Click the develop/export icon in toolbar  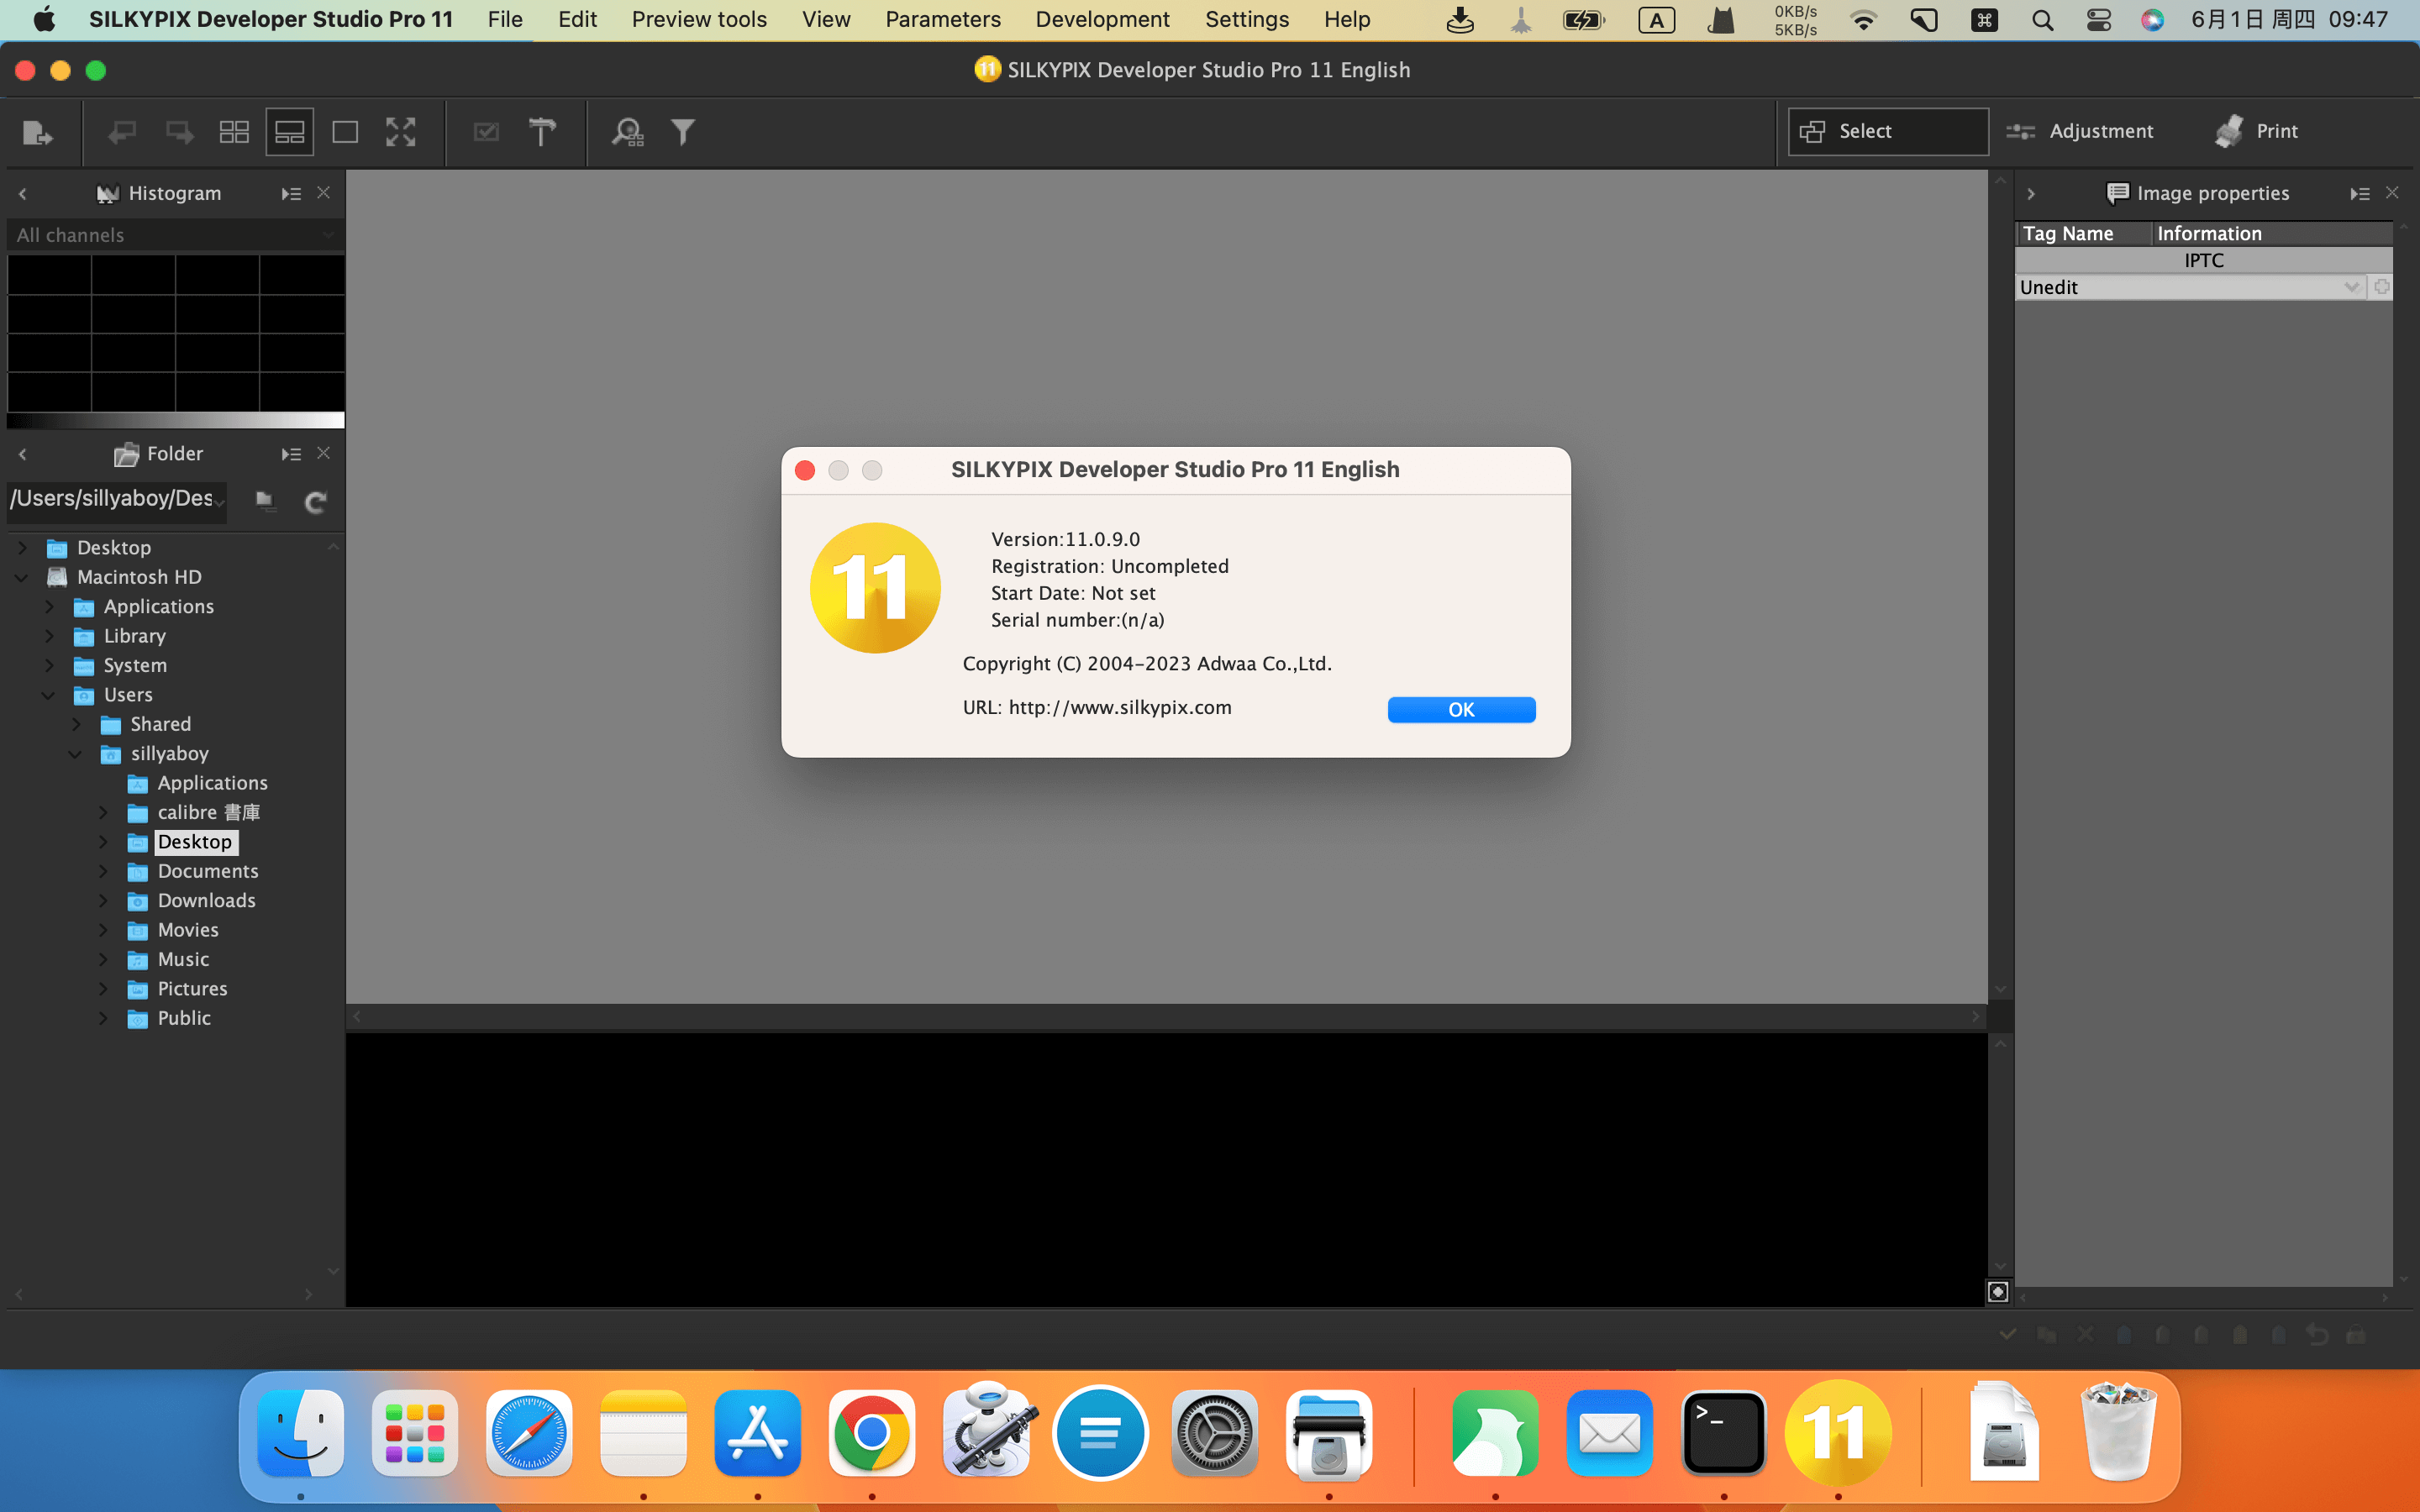tap(37, 132)
